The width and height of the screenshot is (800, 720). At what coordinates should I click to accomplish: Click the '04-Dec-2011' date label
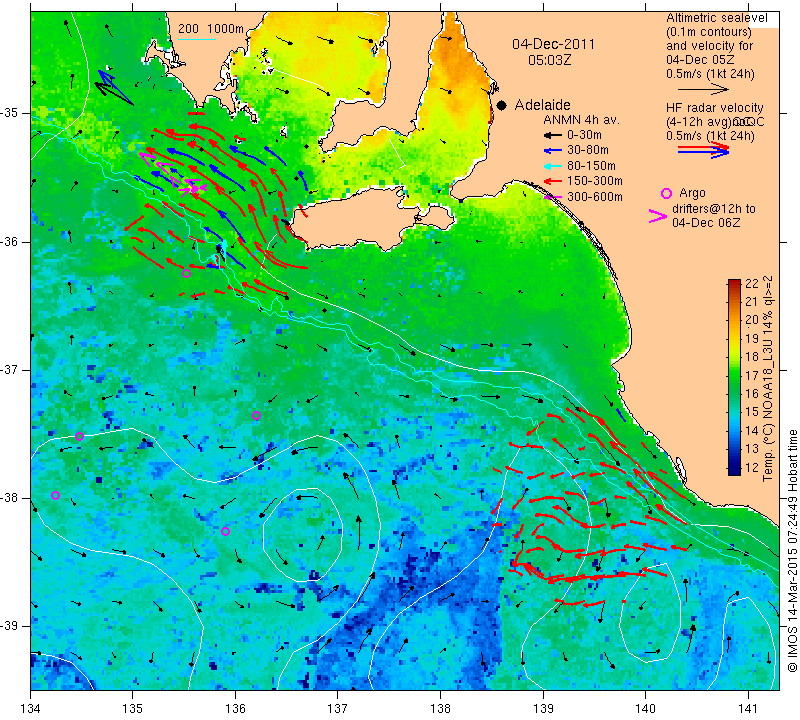[x=554, y=44]
